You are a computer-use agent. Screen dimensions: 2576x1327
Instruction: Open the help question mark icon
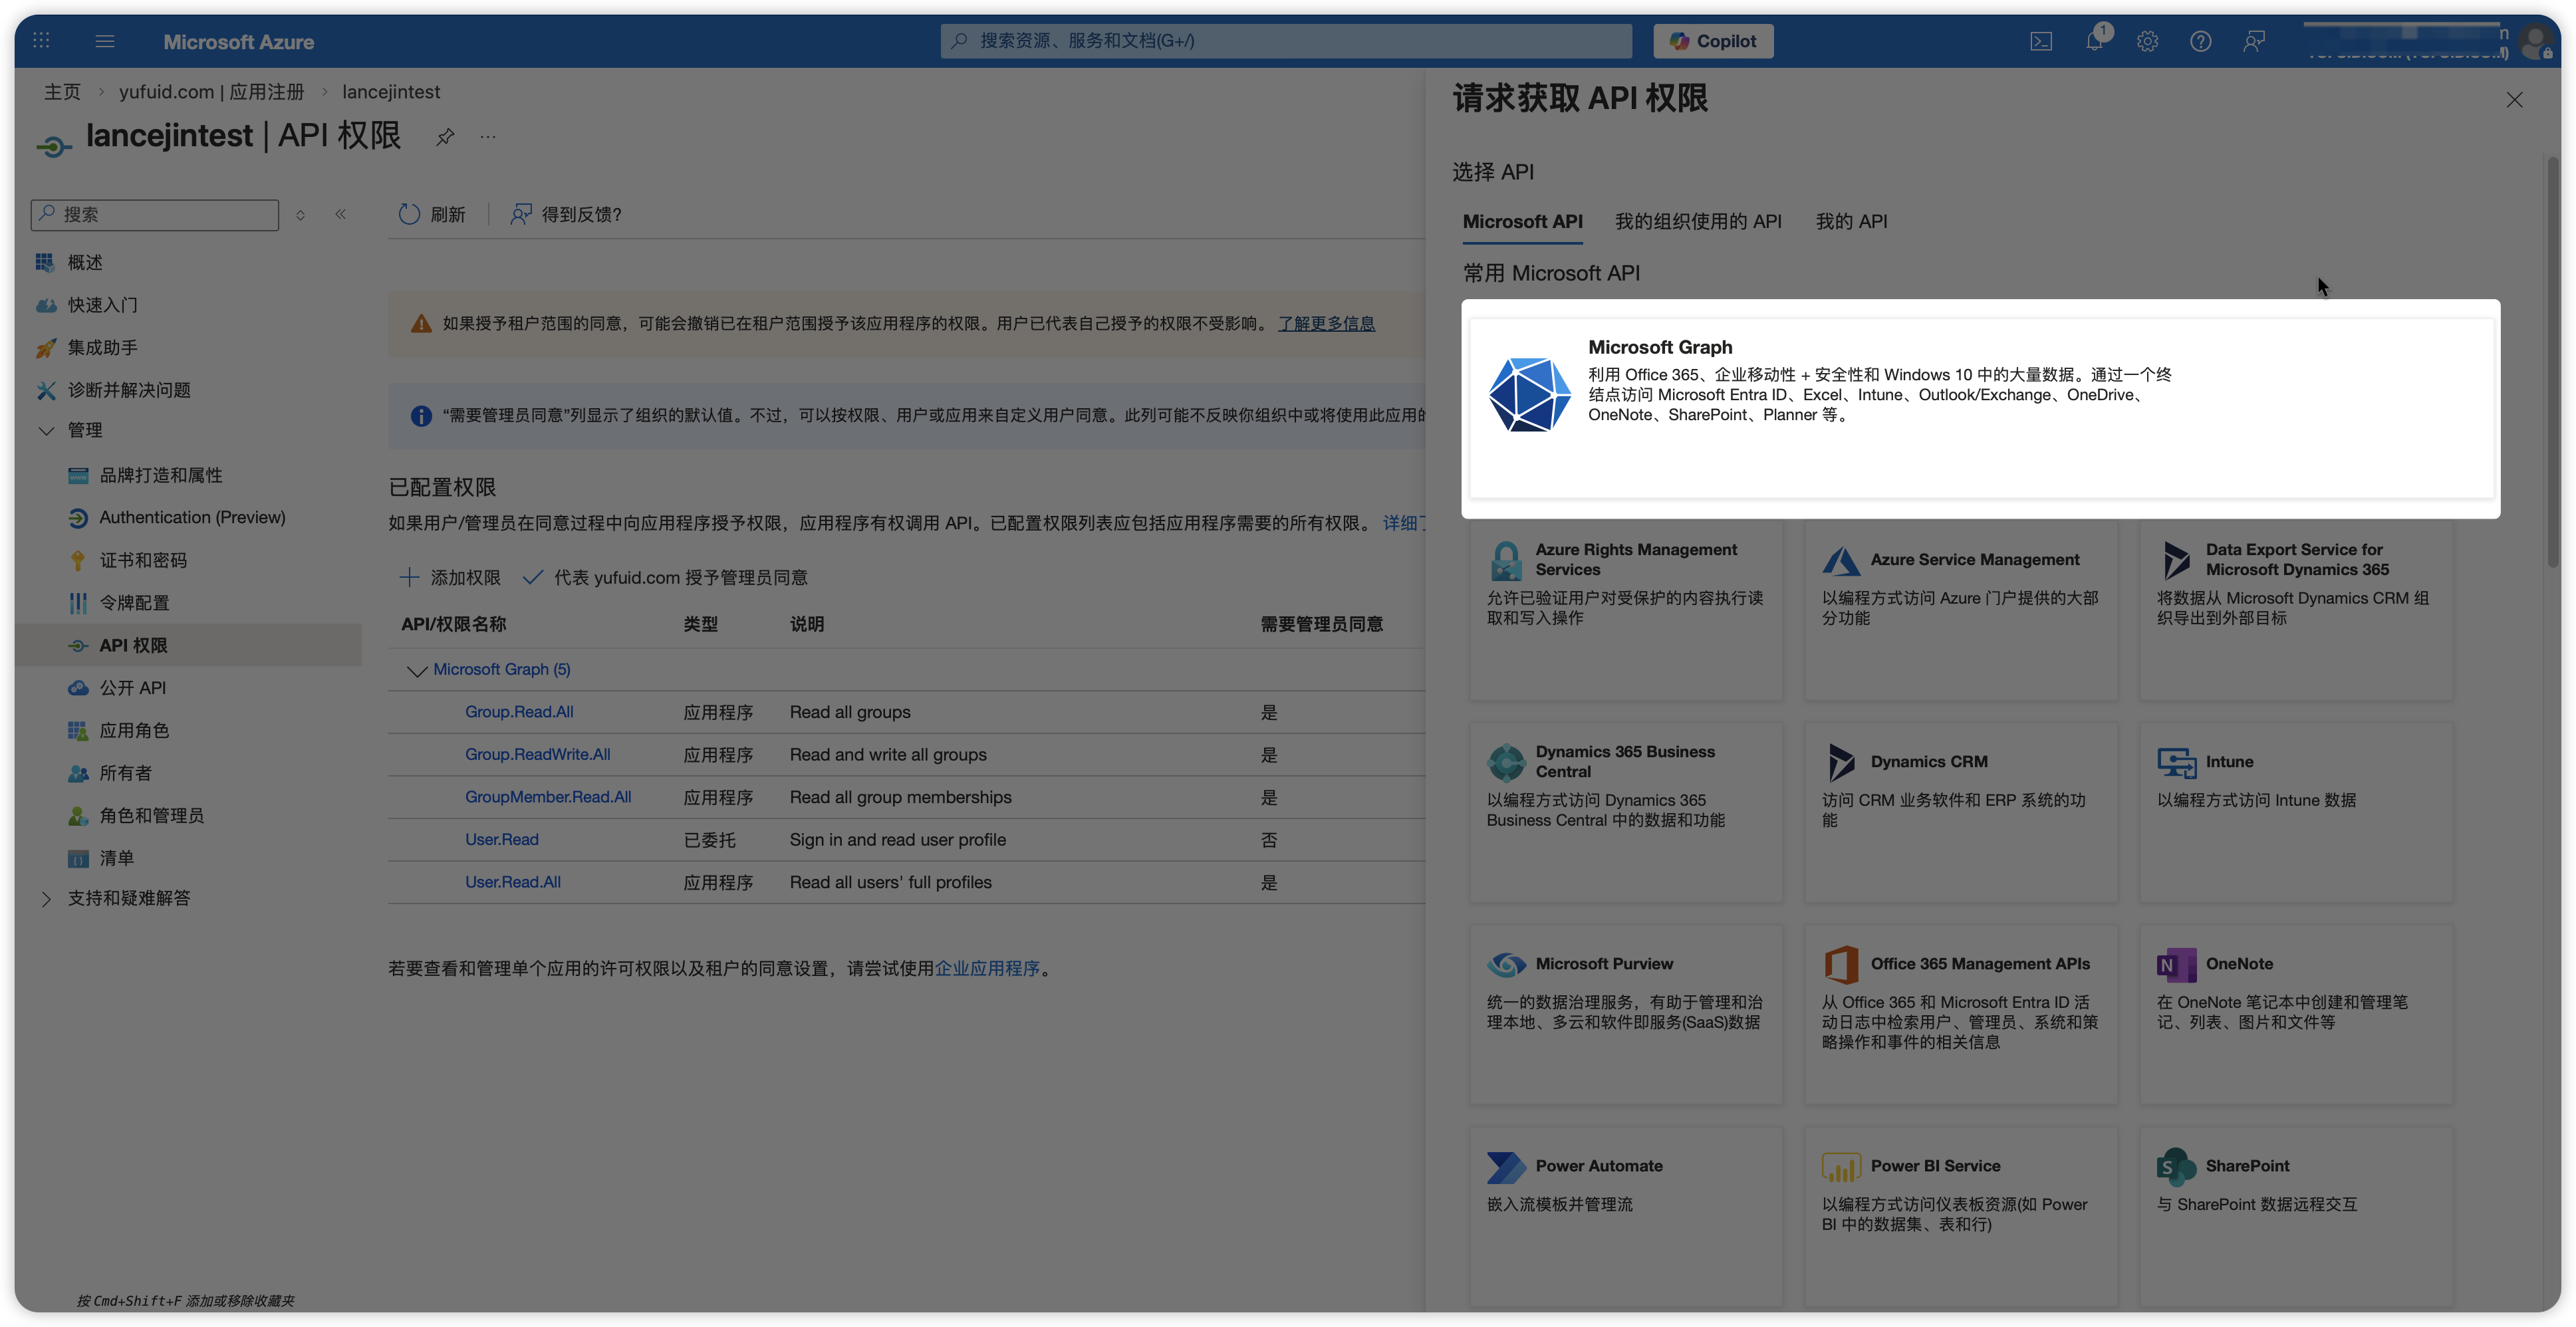(2200, 41)
